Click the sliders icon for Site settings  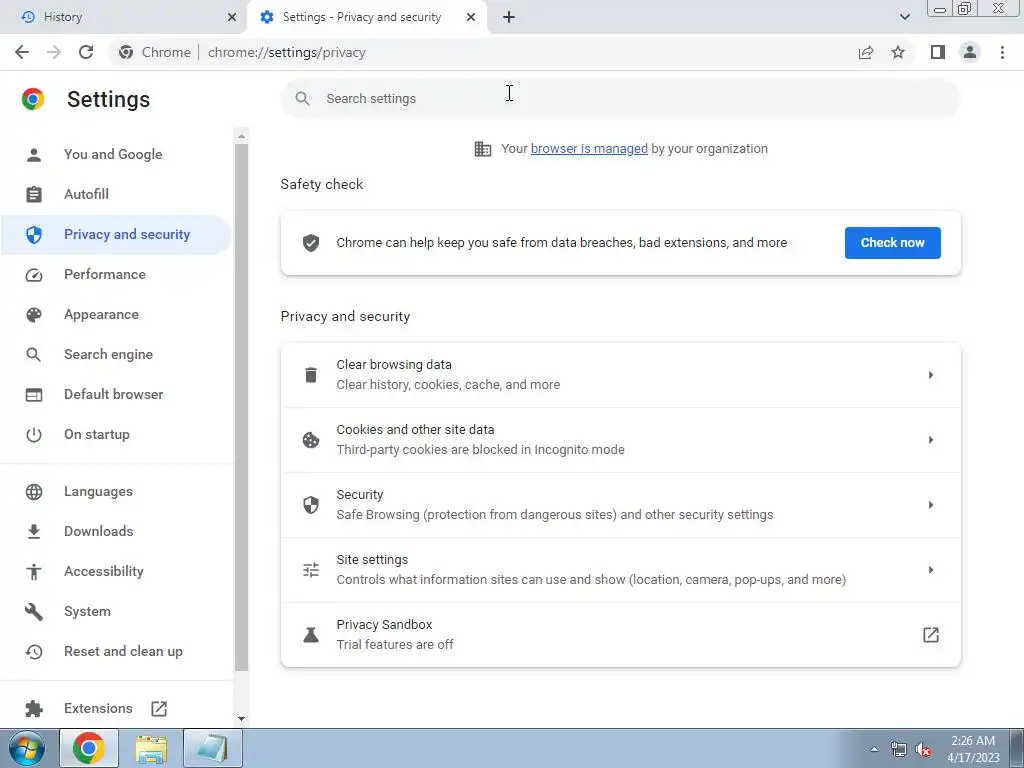tap(311, 569)
